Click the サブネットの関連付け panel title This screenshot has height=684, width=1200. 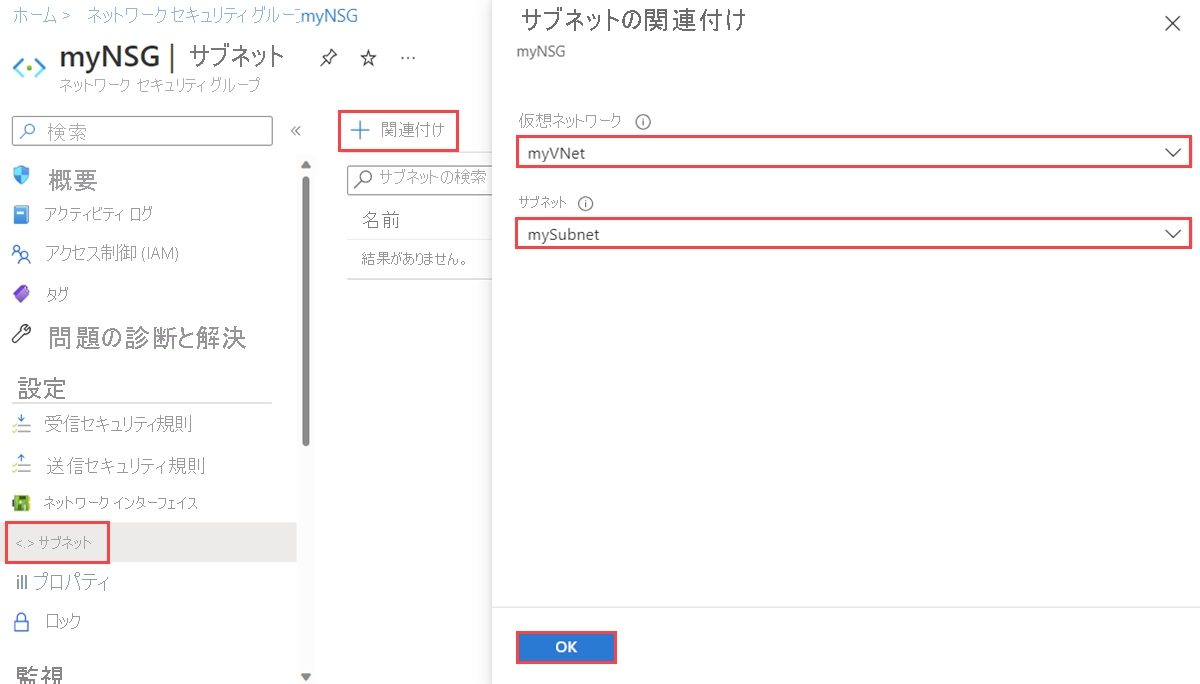[633, 21]
